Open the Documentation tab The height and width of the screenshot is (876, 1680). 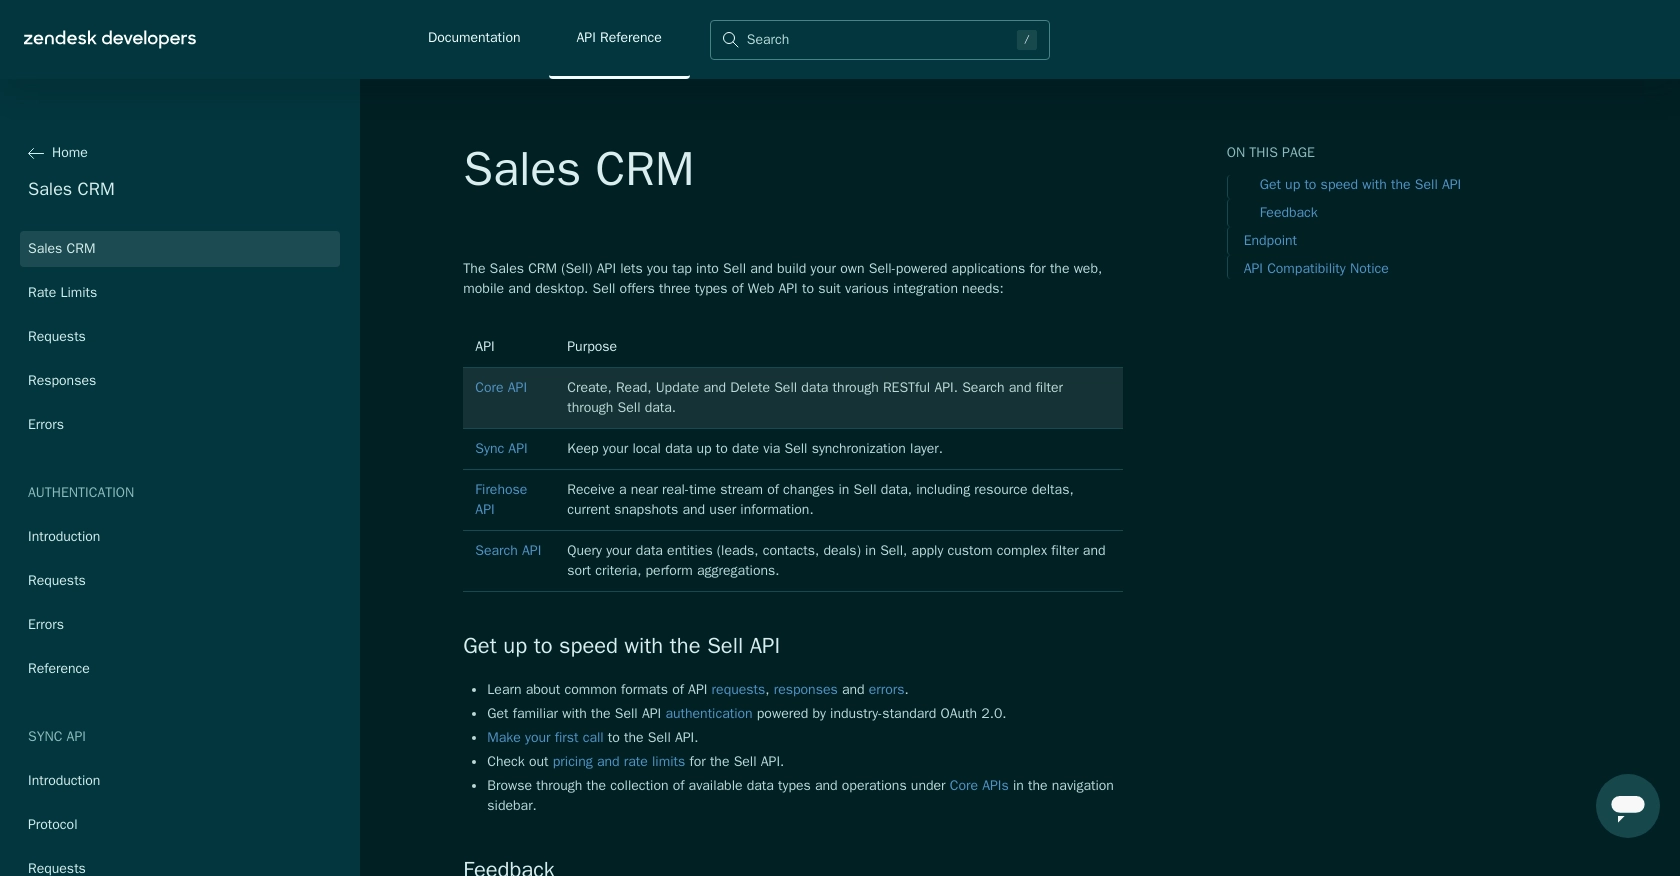coord(474,38)
